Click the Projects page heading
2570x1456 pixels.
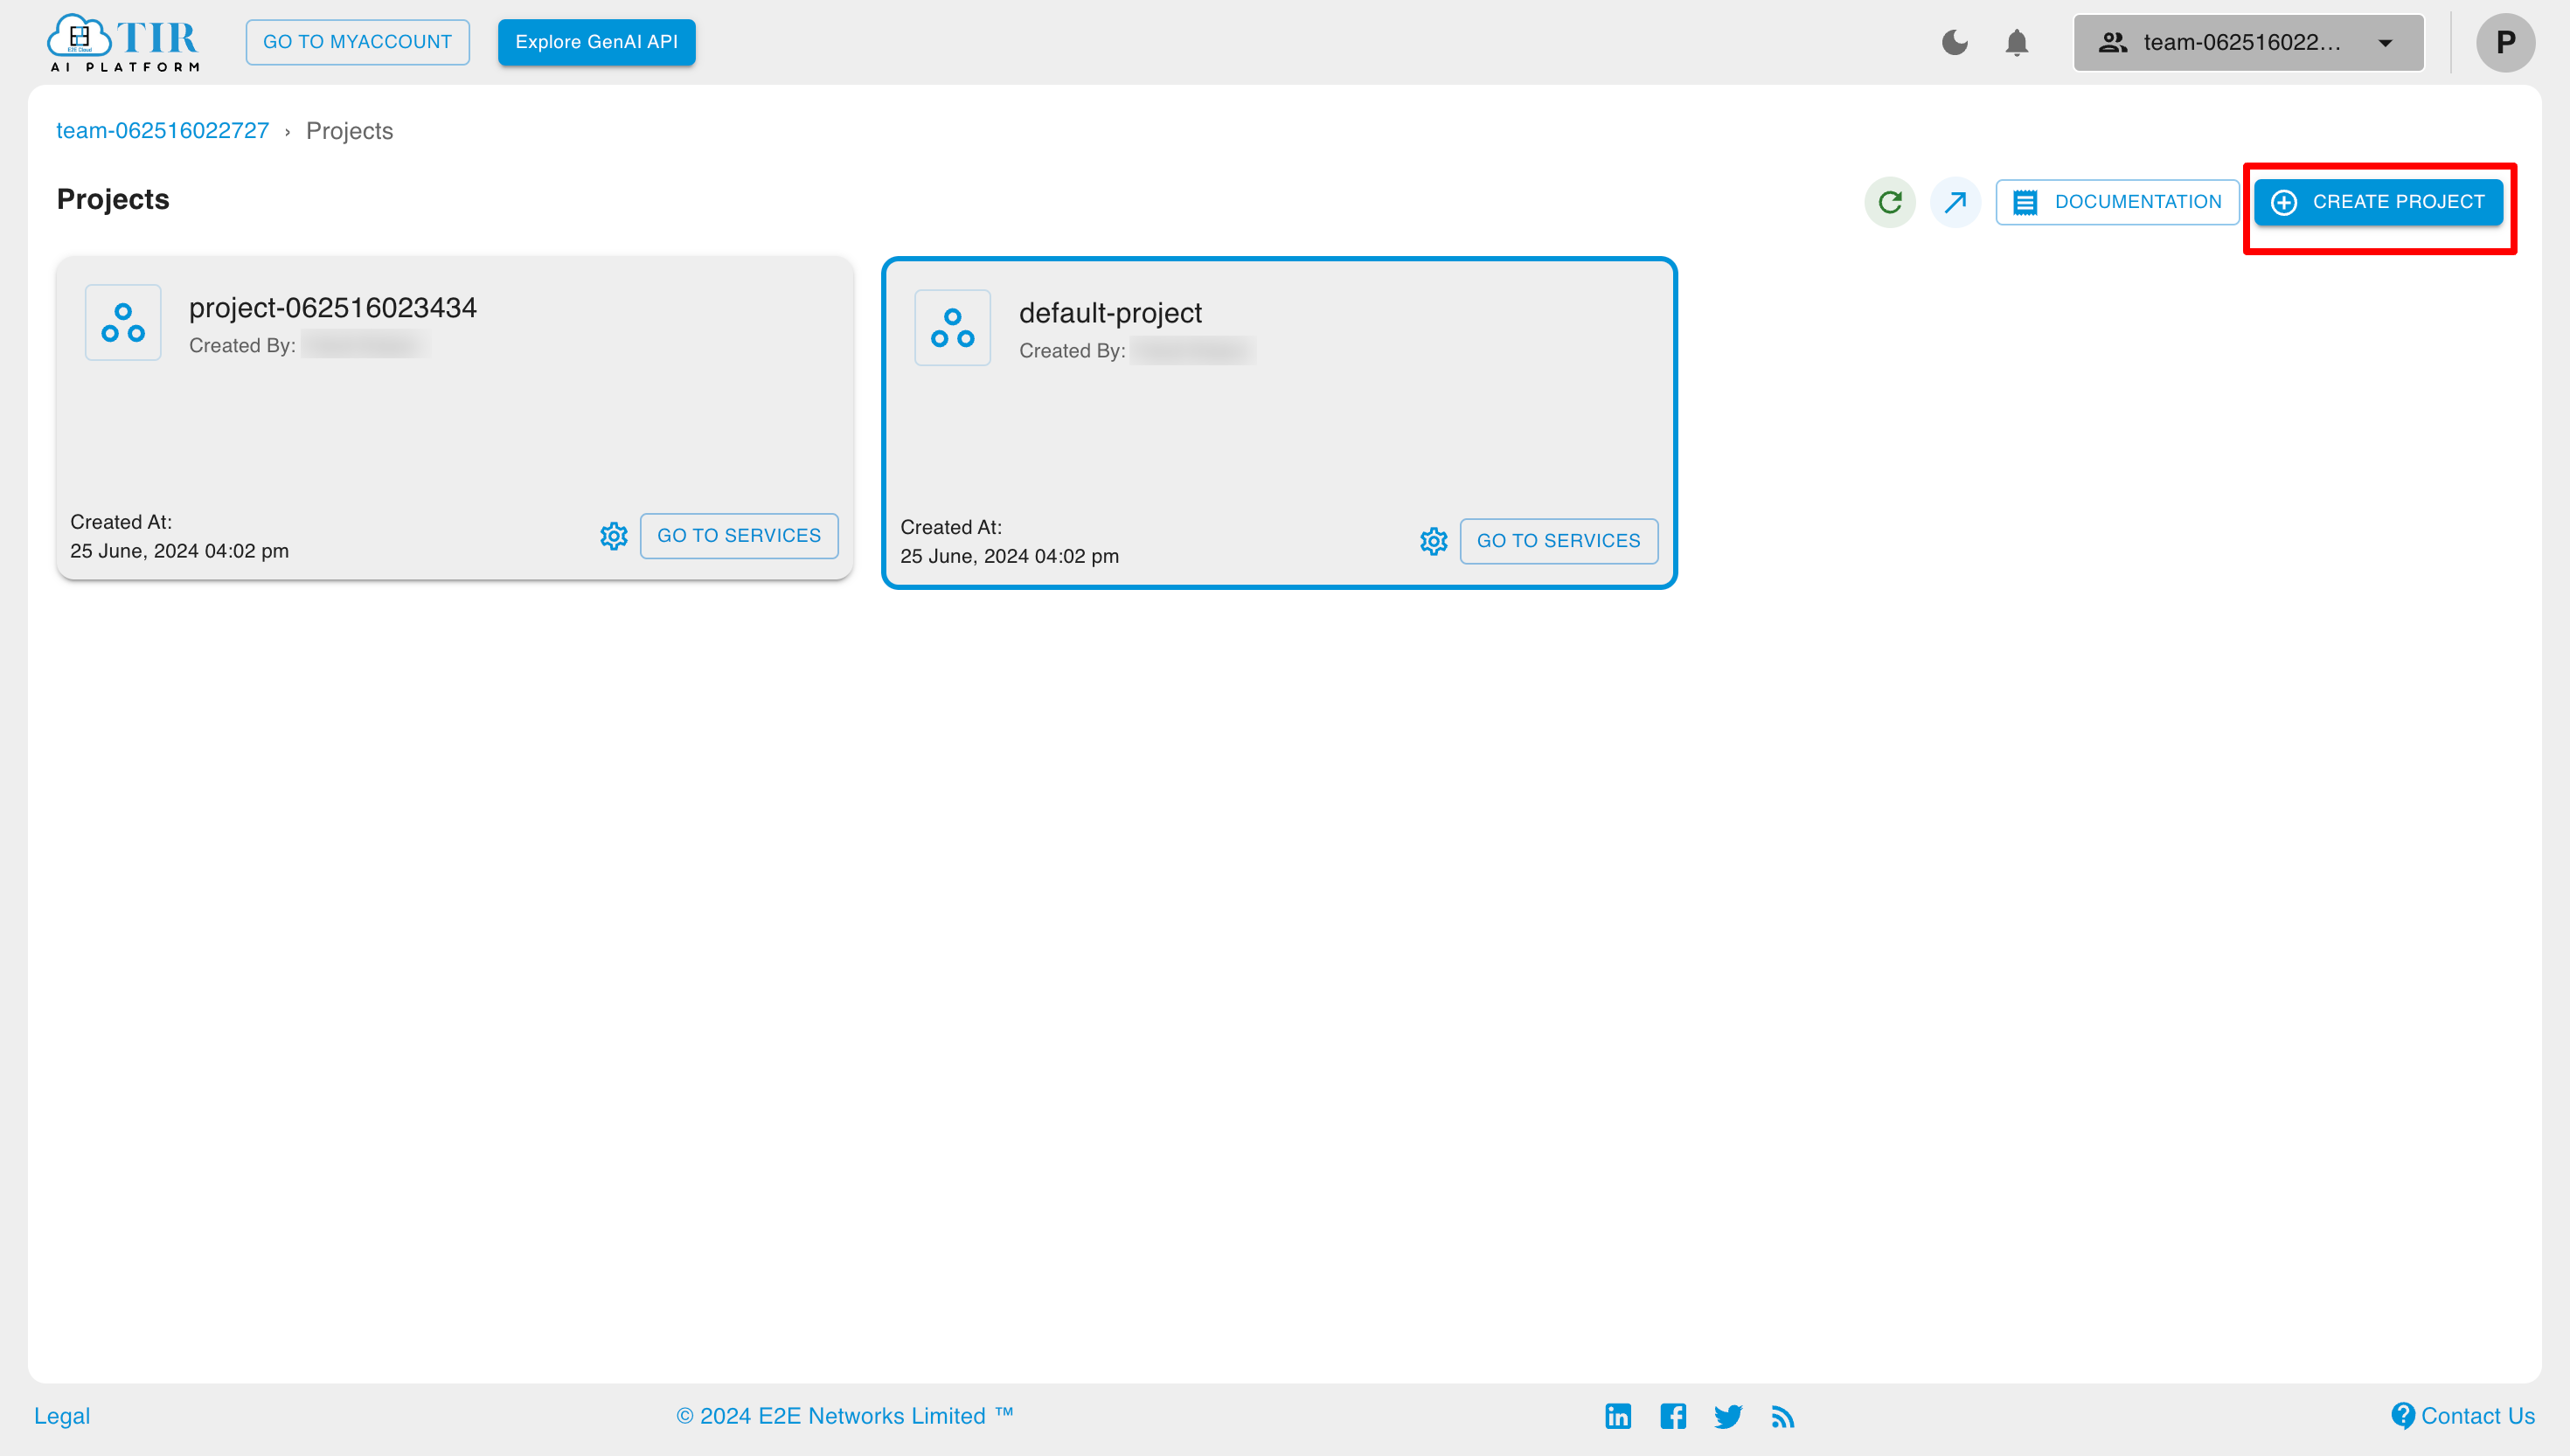click(113, 199)
